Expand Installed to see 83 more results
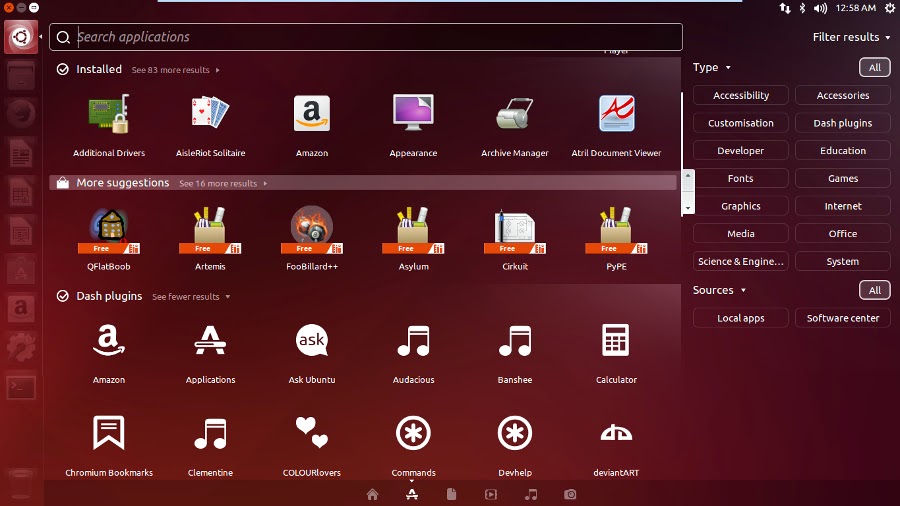Image resolution: width=900 pixels, height=506 pixels. pyautogui.click(x=176, y=70)
